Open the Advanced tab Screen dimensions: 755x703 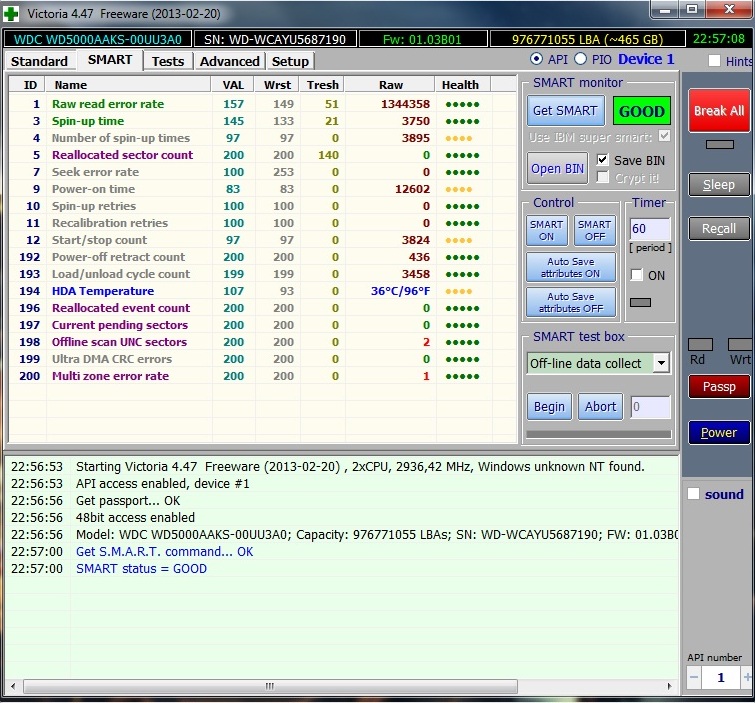point(229,61)
